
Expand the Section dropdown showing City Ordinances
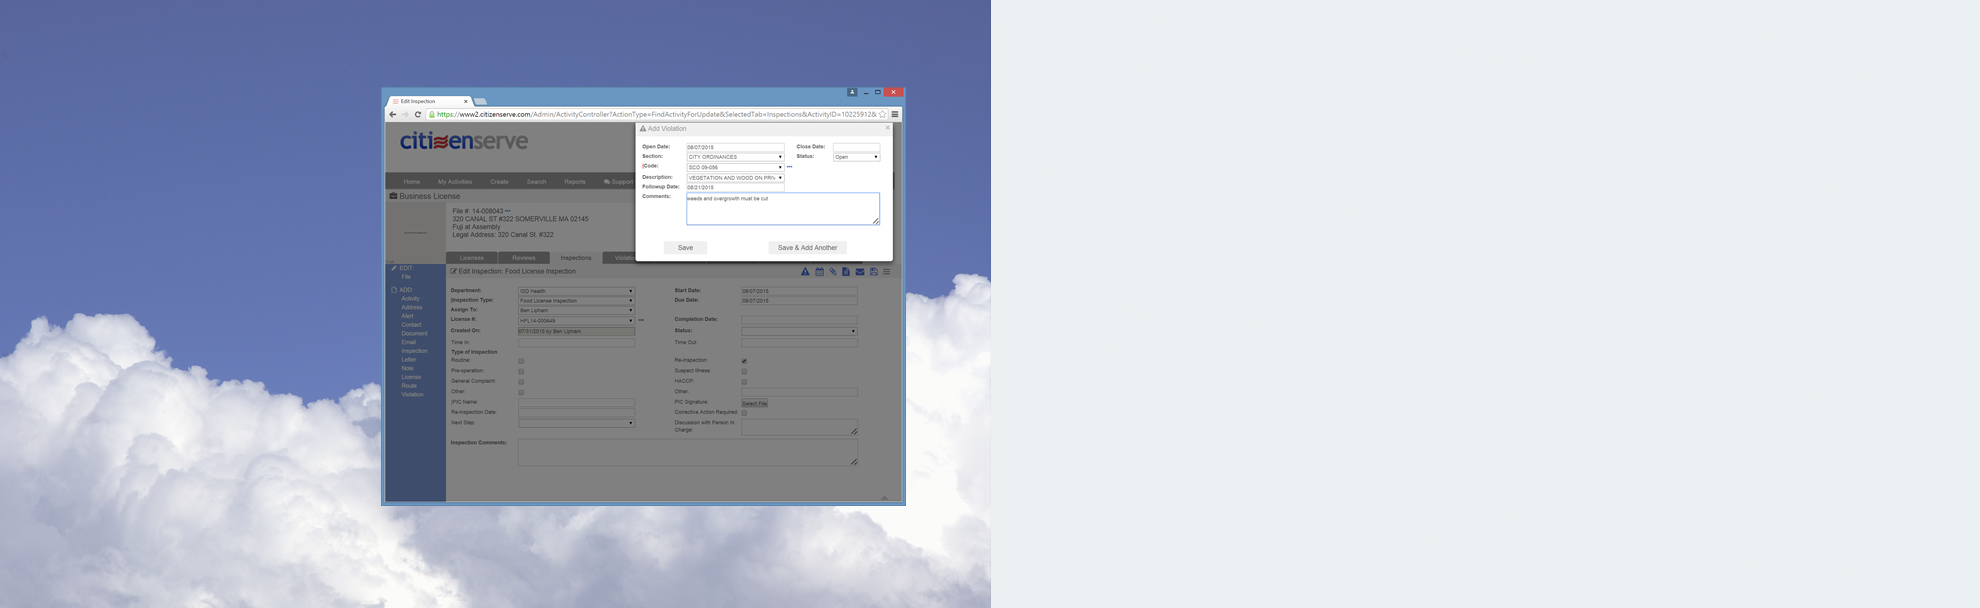pyautogui.click(x=735, y=157)
